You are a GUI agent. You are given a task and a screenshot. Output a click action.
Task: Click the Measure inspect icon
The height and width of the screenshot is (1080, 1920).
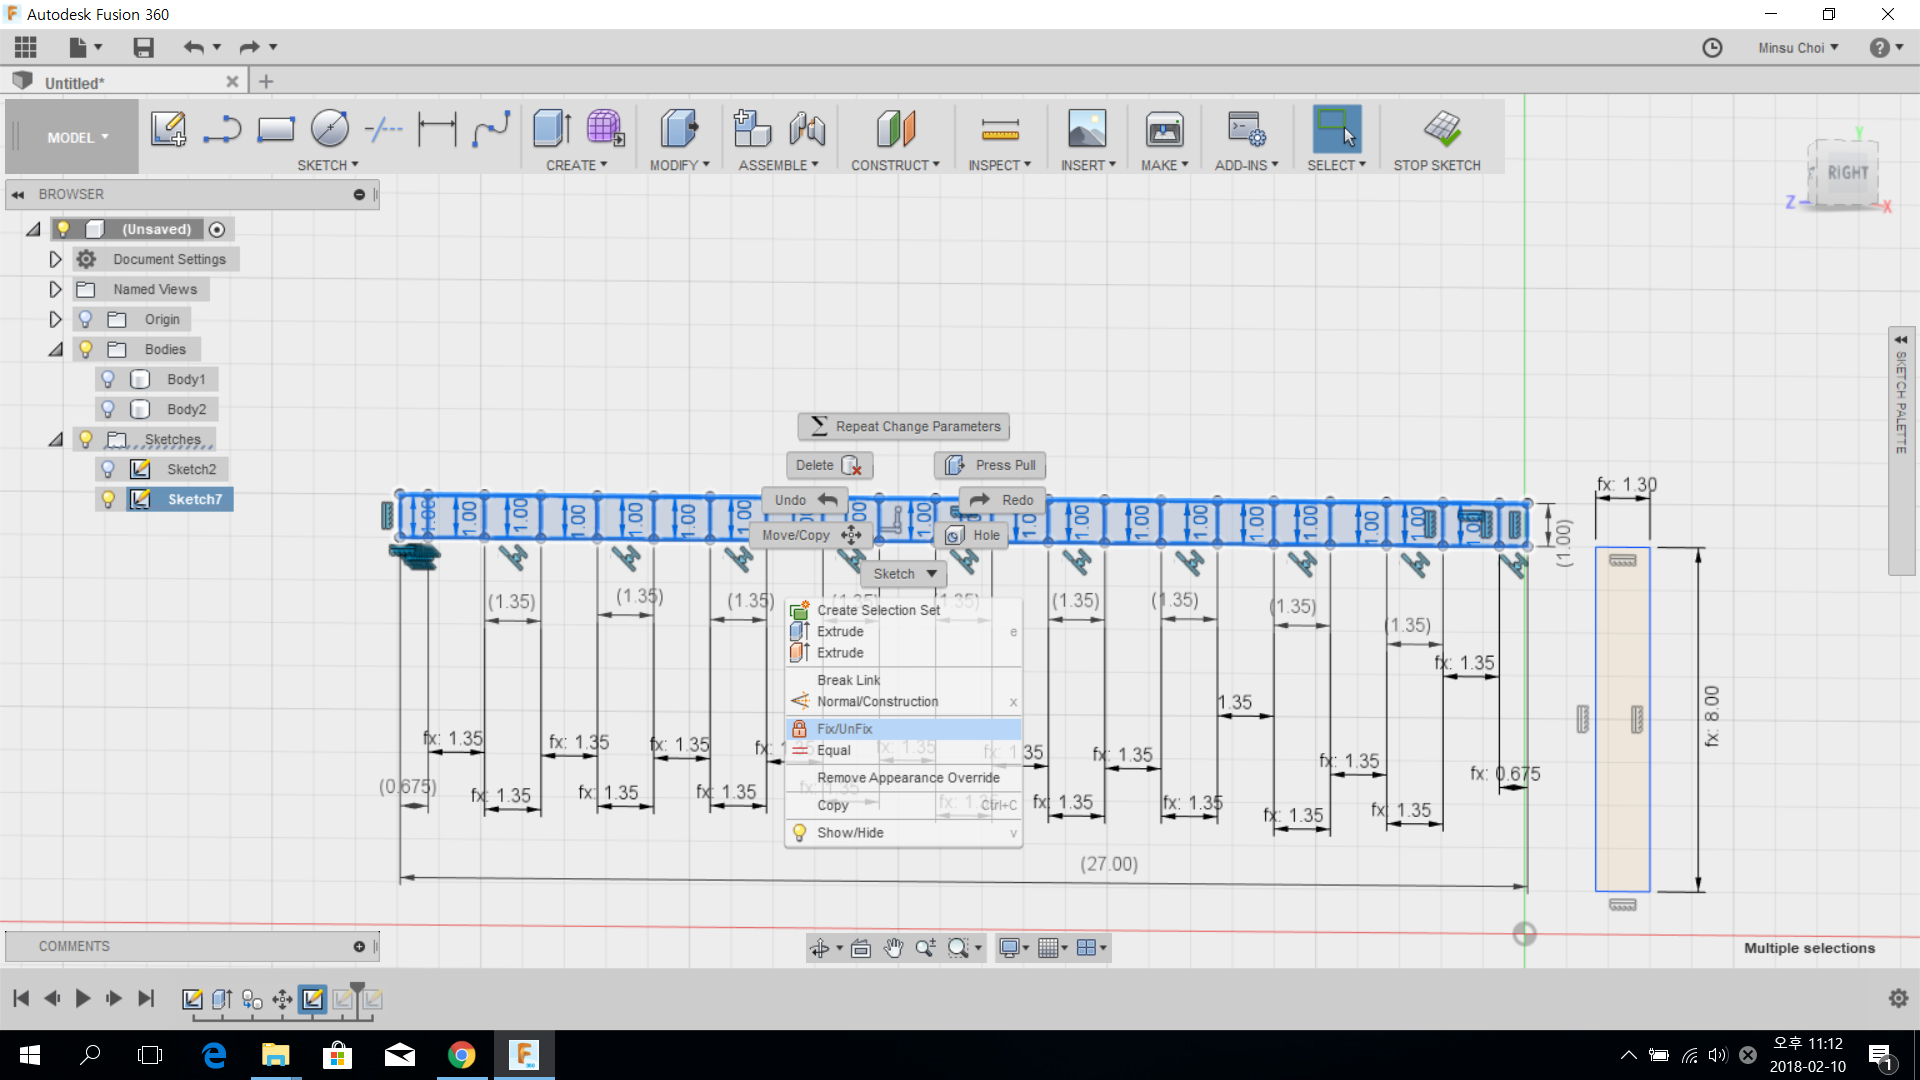tap(1000, 129)
